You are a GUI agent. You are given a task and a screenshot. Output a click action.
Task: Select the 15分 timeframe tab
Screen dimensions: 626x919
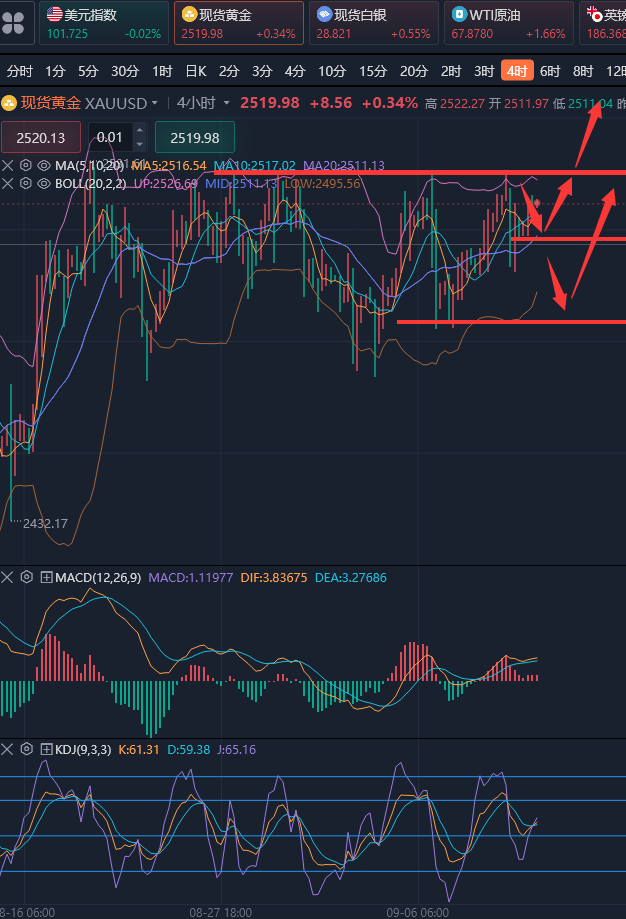coord(373,71)
